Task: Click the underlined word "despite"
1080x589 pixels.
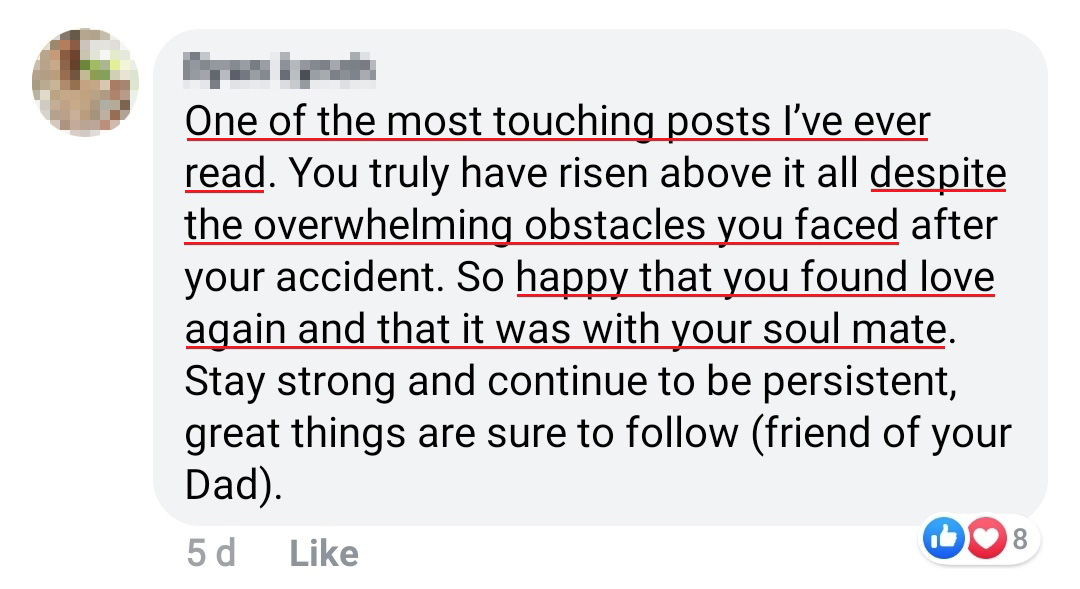Action: (x=937, y=174)
